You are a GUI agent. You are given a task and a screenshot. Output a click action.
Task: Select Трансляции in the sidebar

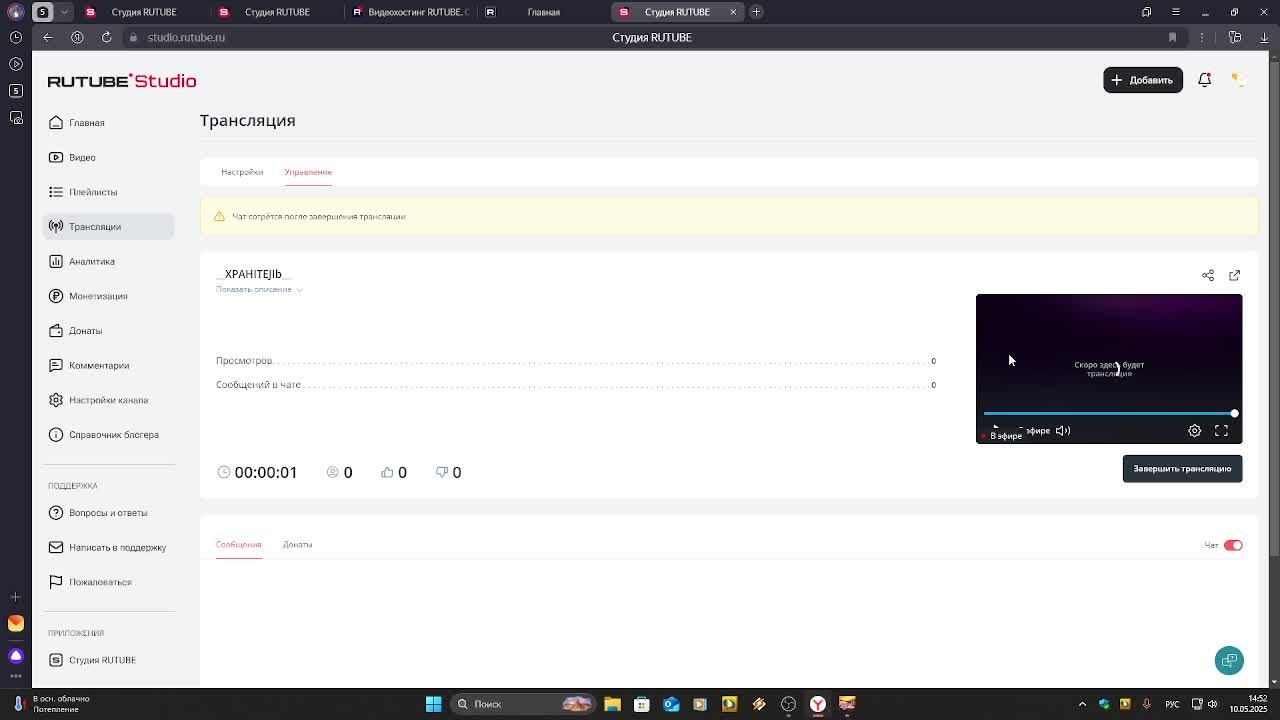[108, 226]
